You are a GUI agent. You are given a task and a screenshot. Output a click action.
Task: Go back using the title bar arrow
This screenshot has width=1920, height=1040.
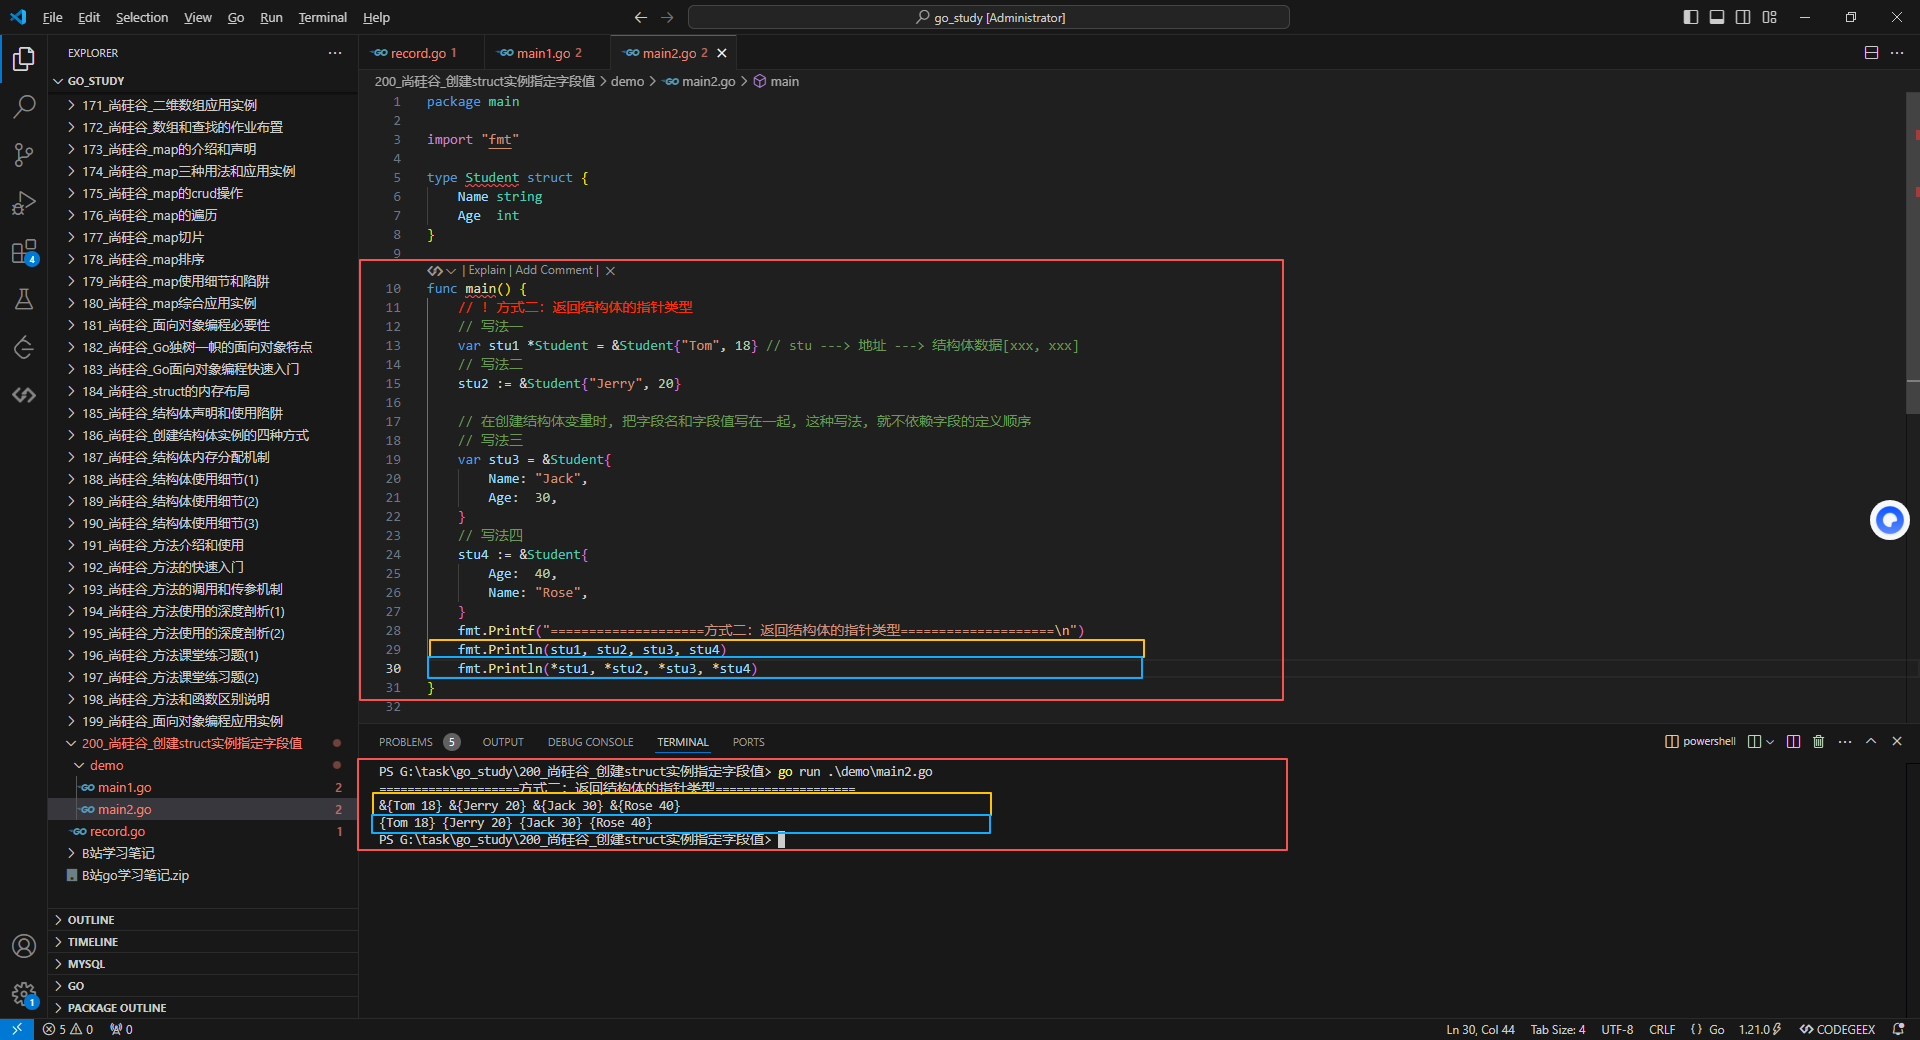tap(641, 17)
